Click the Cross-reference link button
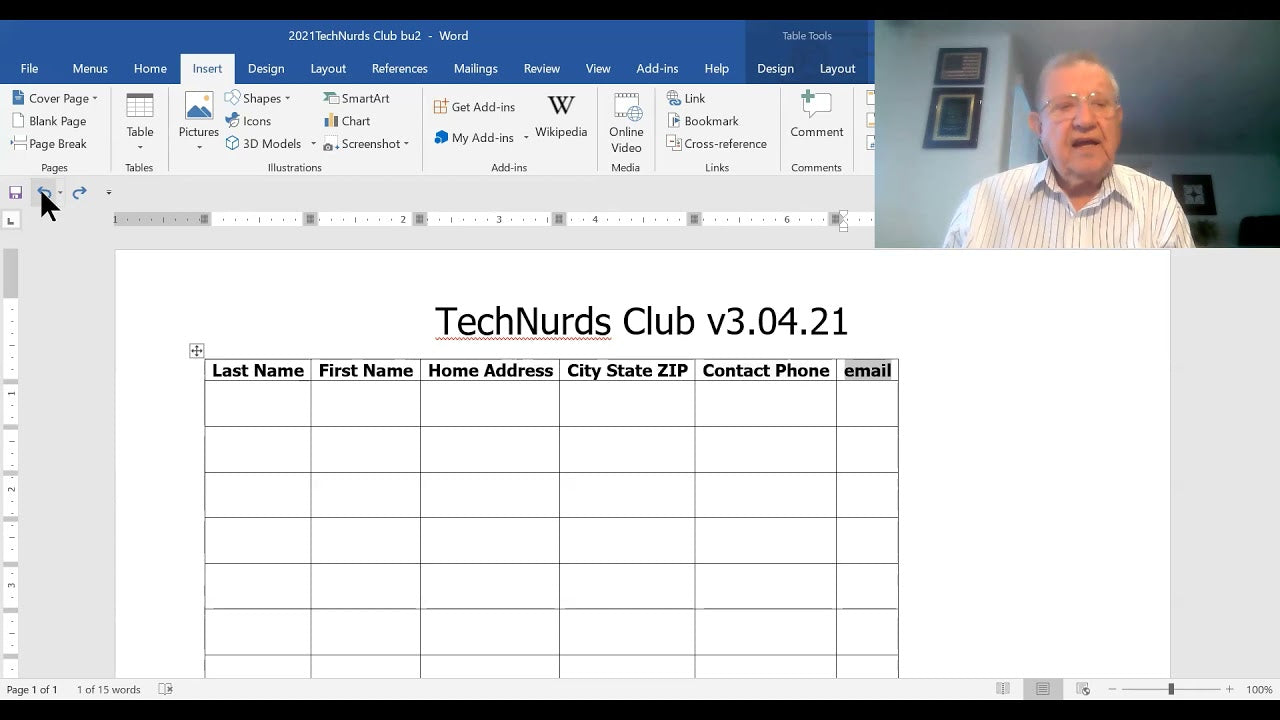 tap(717, 144)
